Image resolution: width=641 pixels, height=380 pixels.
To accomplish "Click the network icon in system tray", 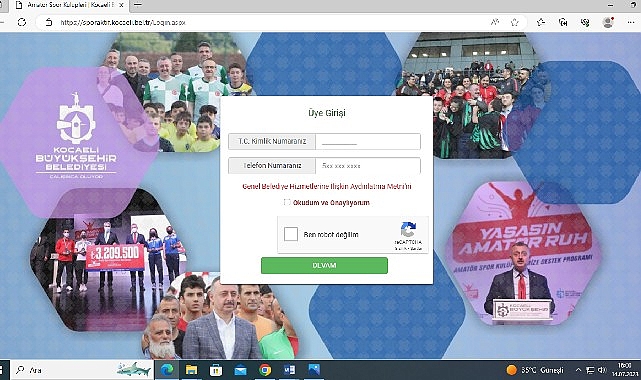I will click(590, 370).
